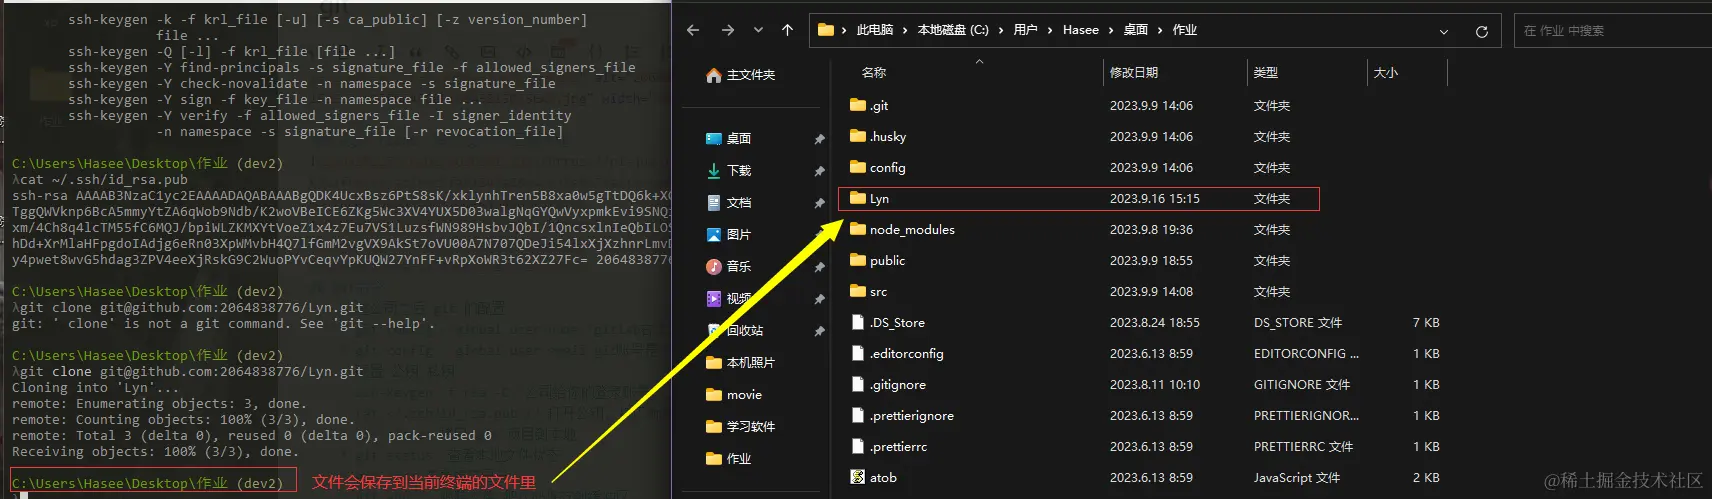Select 此电脑 in the address breadcrumb
Image resolution: width=1712 pixels, height=499 pixels.
tap(875, 30)
